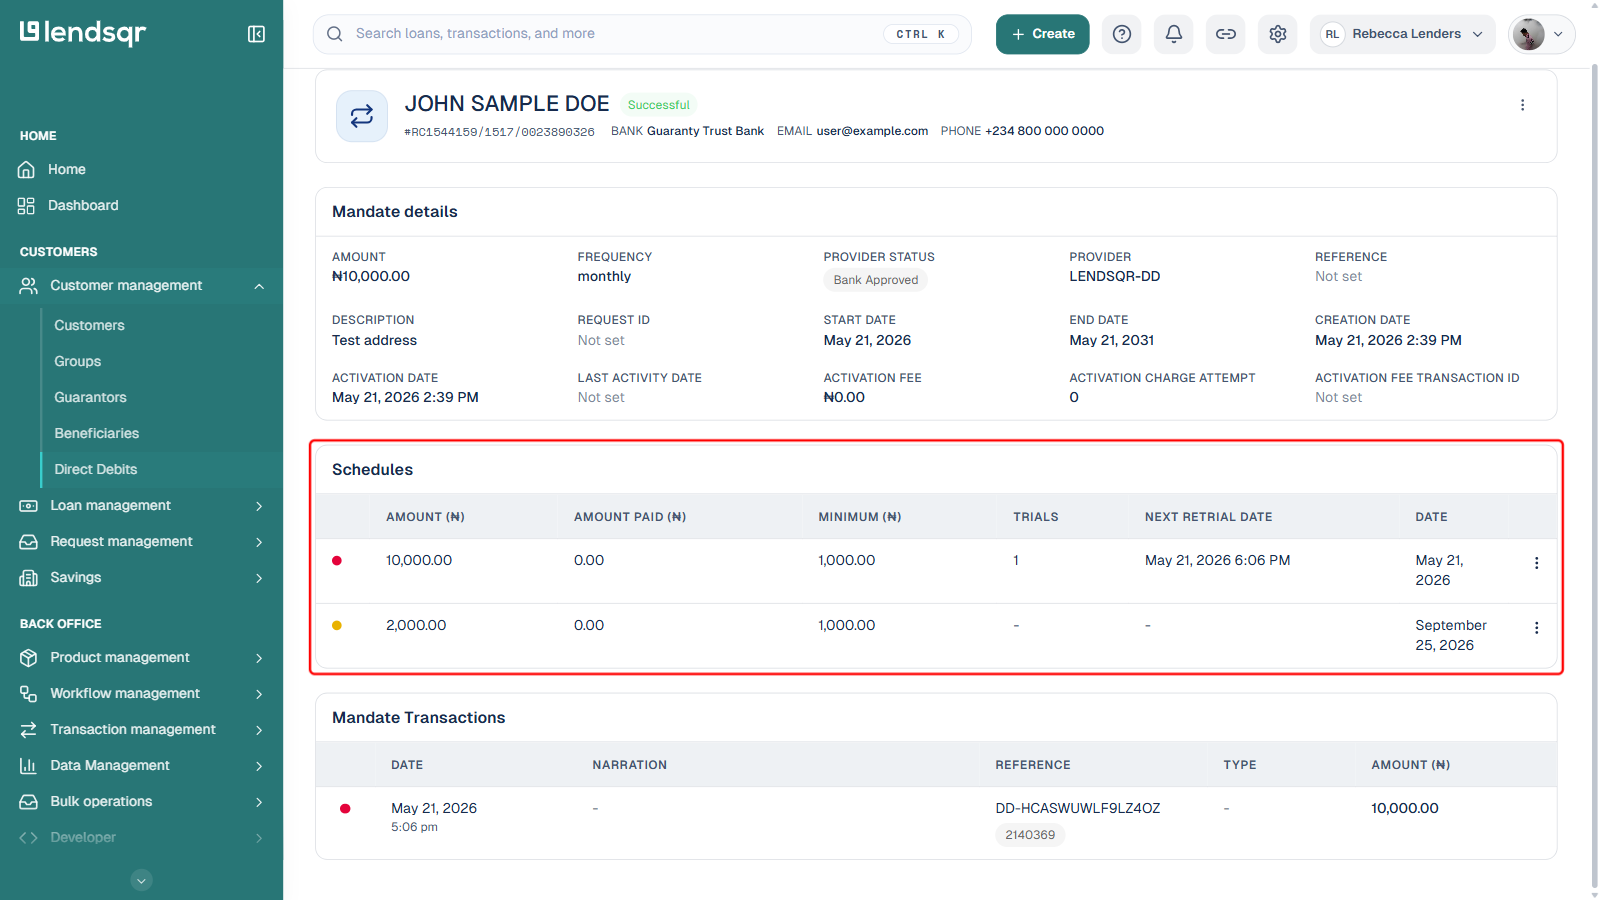Click the sidebar scroll-down arrow
This screenshot has width=1600, height=900.
142,881
